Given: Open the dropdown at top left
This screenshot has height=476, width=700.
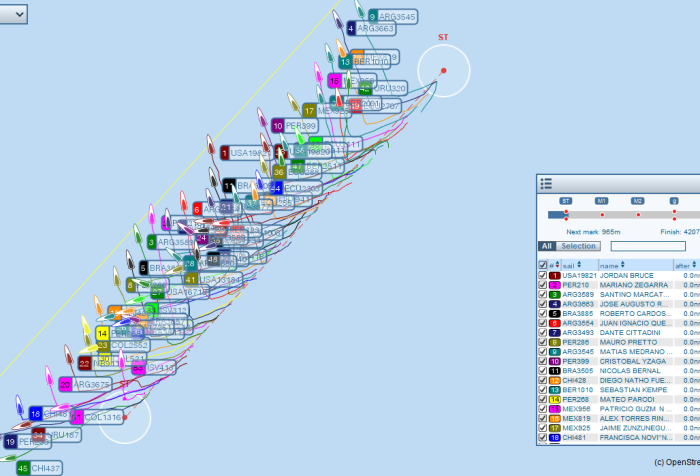Looking at the screenshot, I should 14,14.
